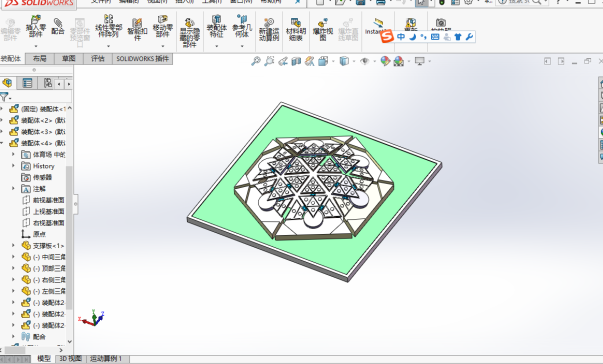603x364 pixels.
Task: Click the 插入零部件 insert components tool
Action: click(x=36, y=27)
